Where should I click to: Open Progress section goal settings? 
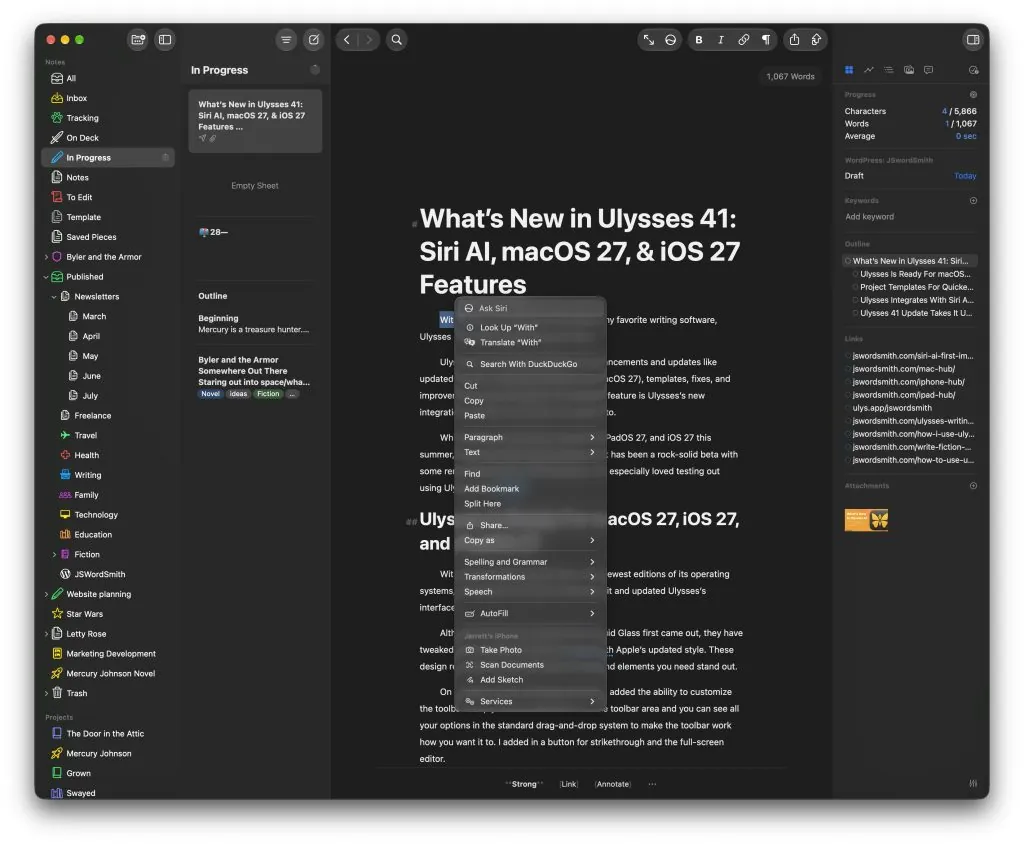point(973,95)
